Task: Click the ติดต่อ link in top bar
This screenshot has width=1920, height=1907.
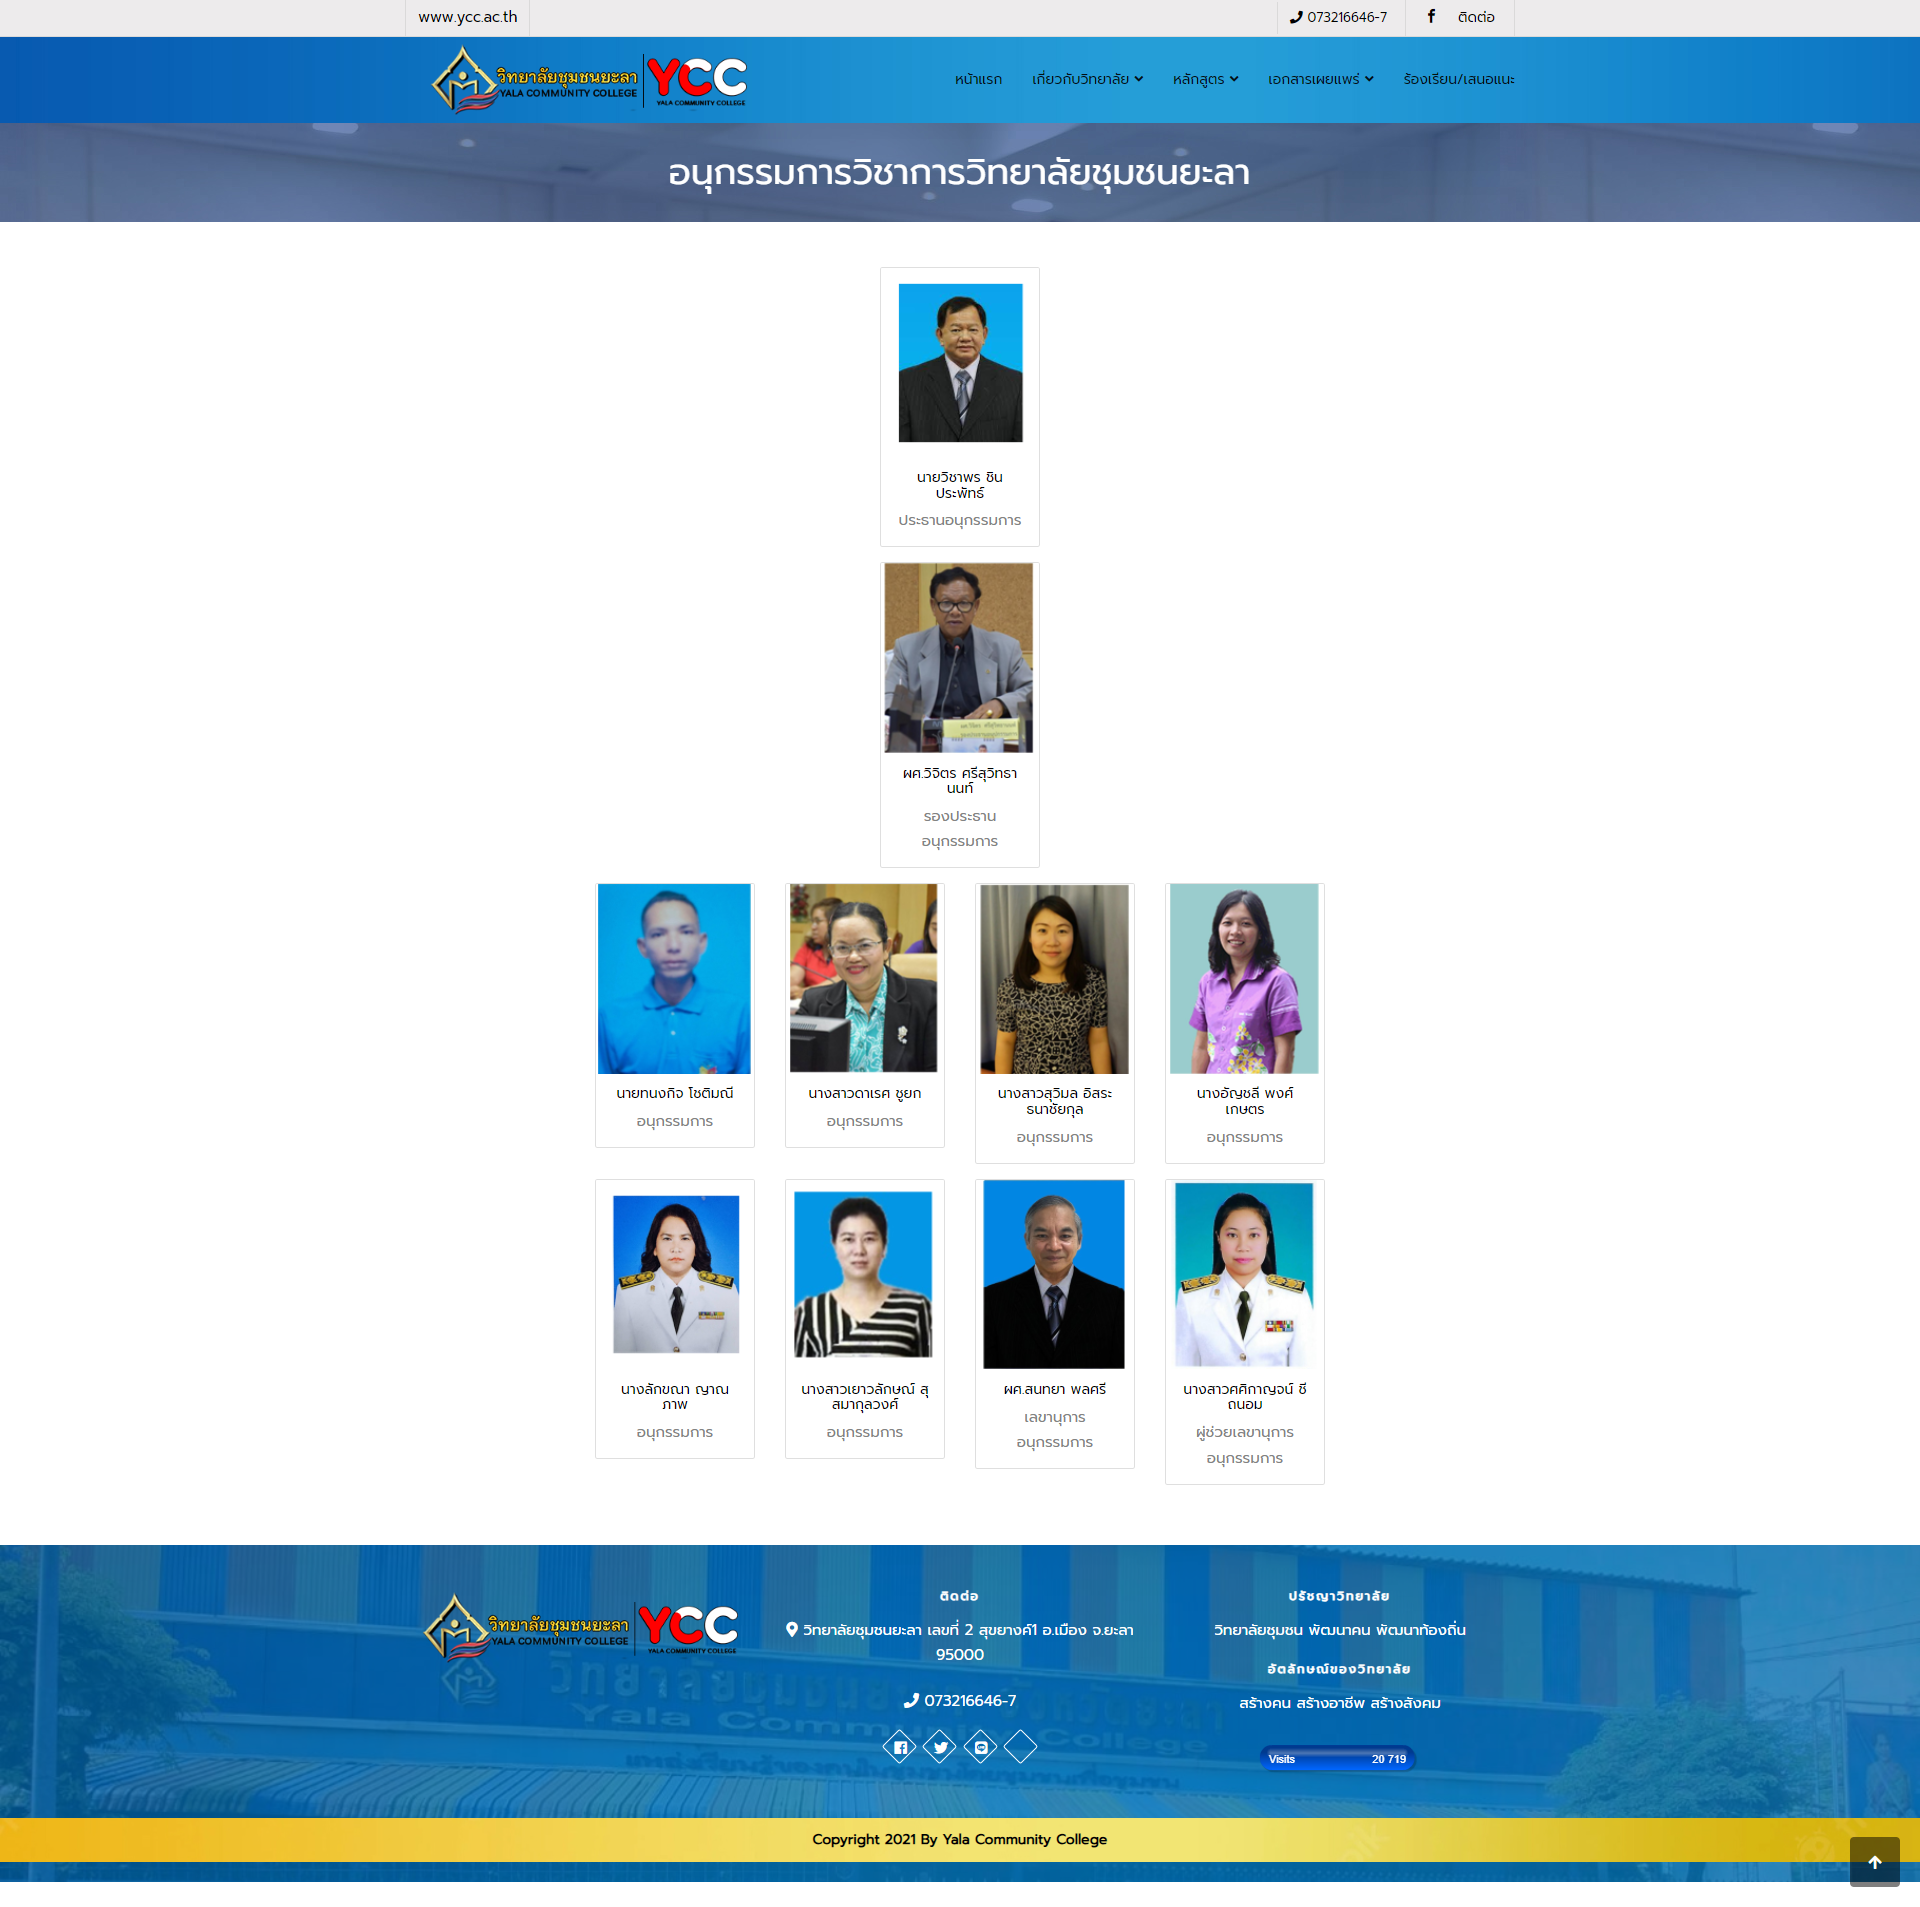Action: click(1476, 17)
